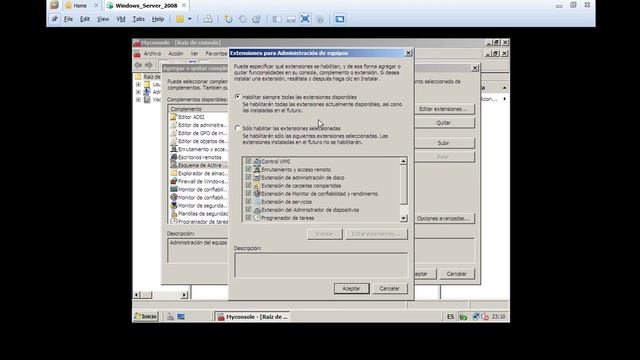
Task: Open the VMware library icon beside Home tab
Action: tap(54, 5)
